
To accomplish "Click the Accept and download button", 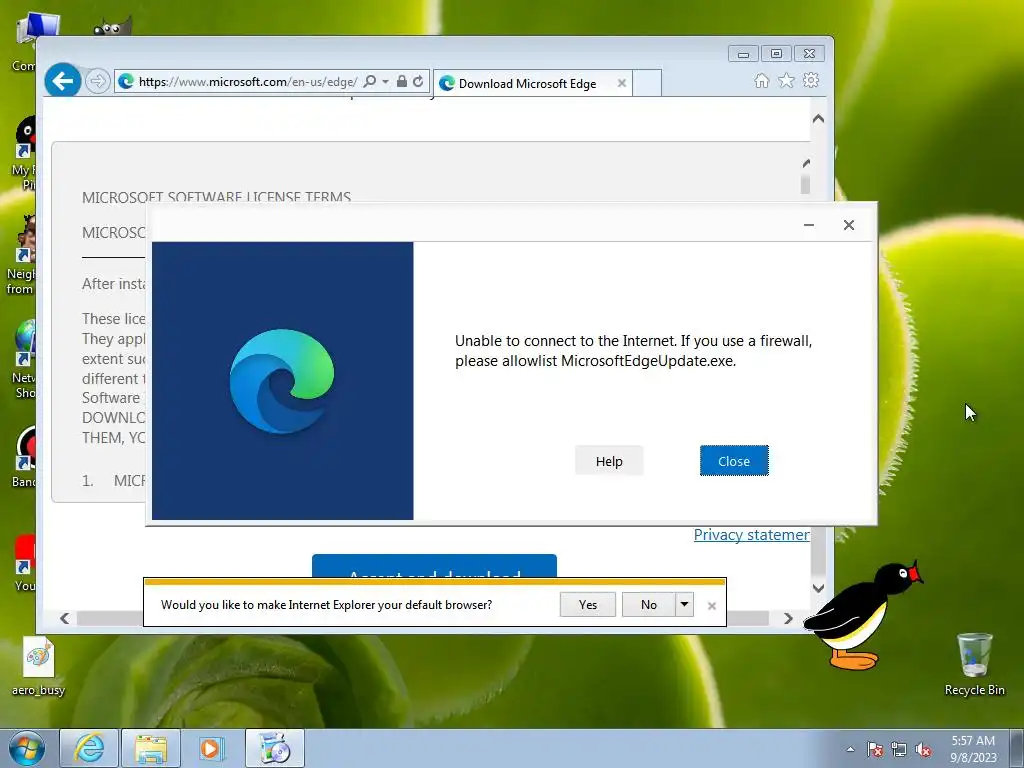I will tap(434, 566).
